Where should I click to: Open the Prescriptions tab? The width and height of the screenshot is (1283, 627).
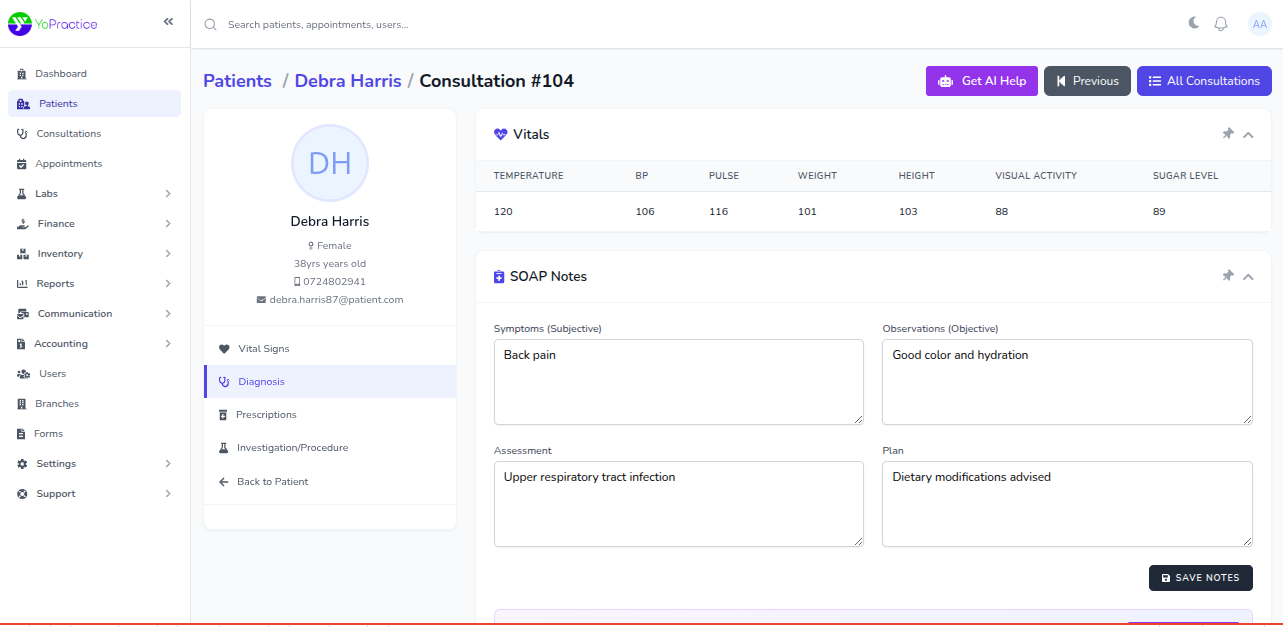coord(266,415)
